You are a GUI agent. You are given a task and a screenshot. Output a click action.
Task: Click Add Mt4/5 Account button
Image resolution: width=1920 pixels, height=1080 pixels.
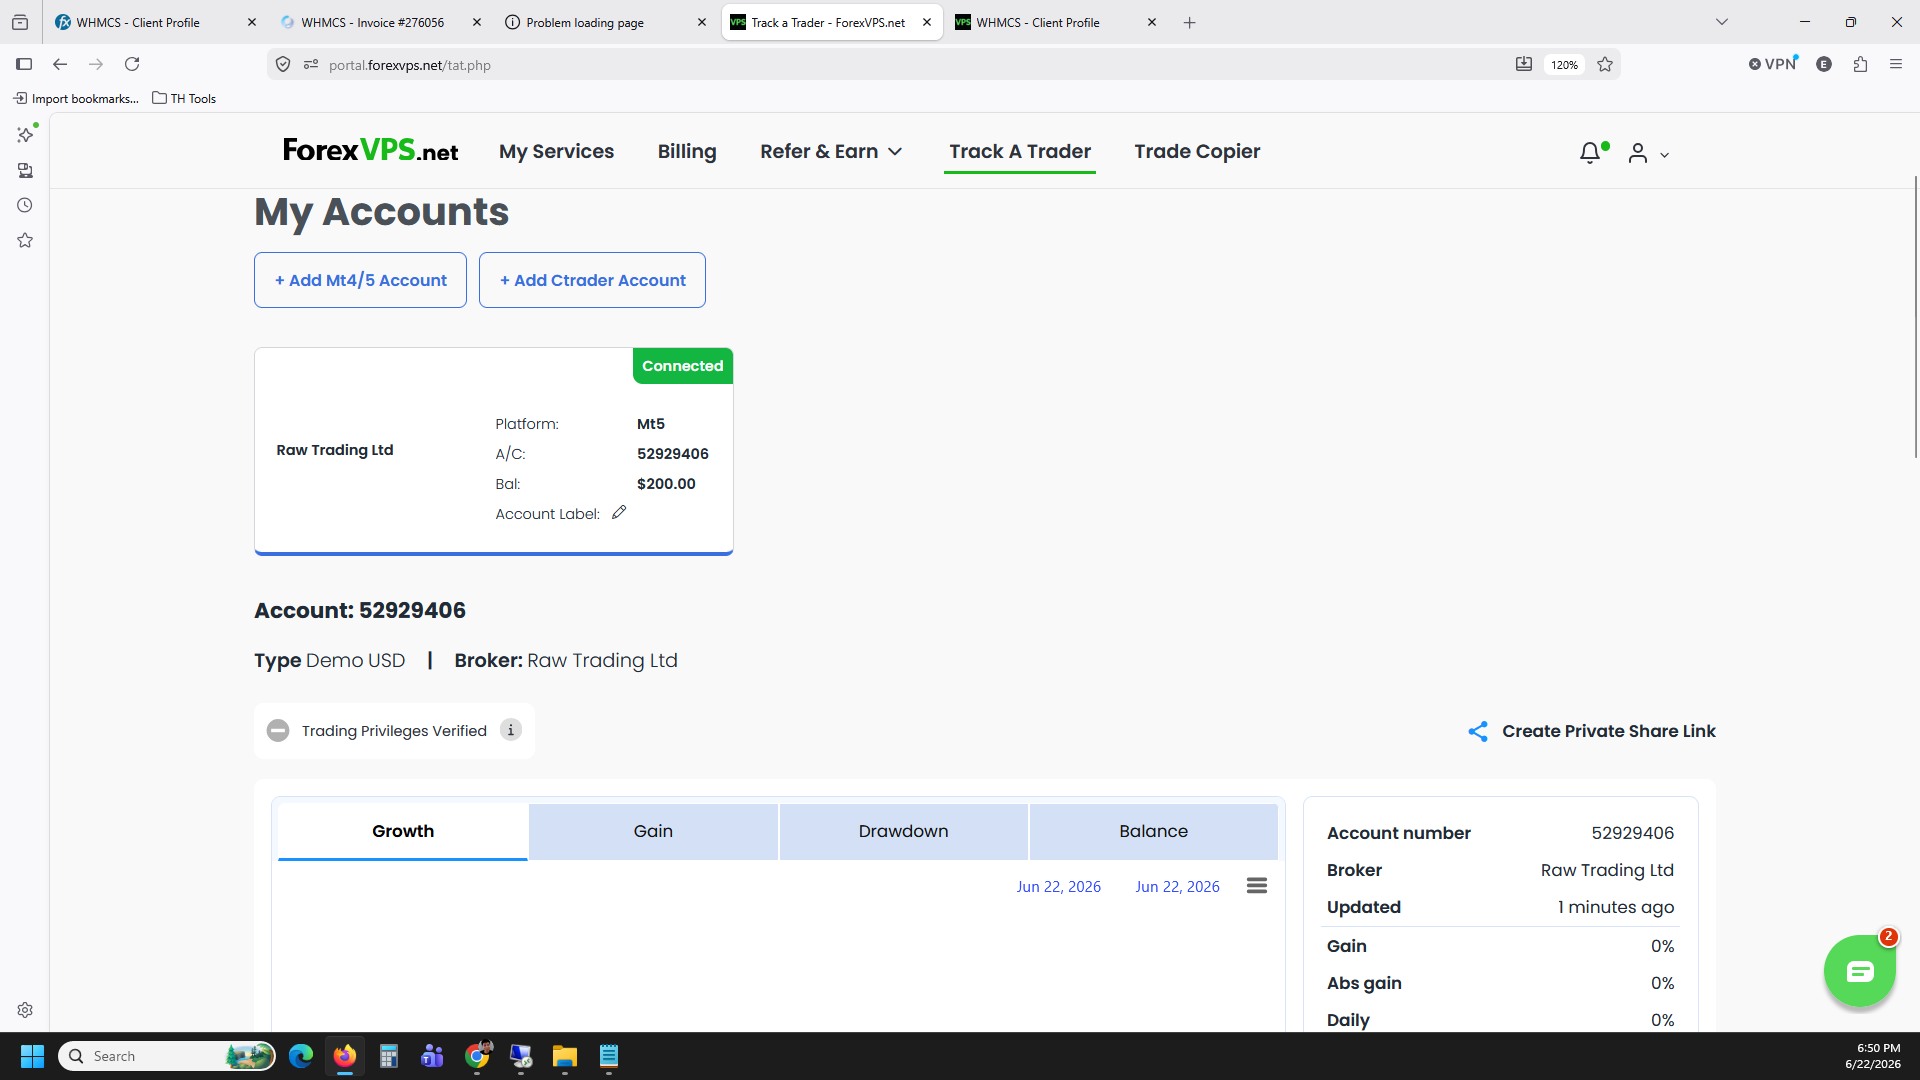click(360, 280)
